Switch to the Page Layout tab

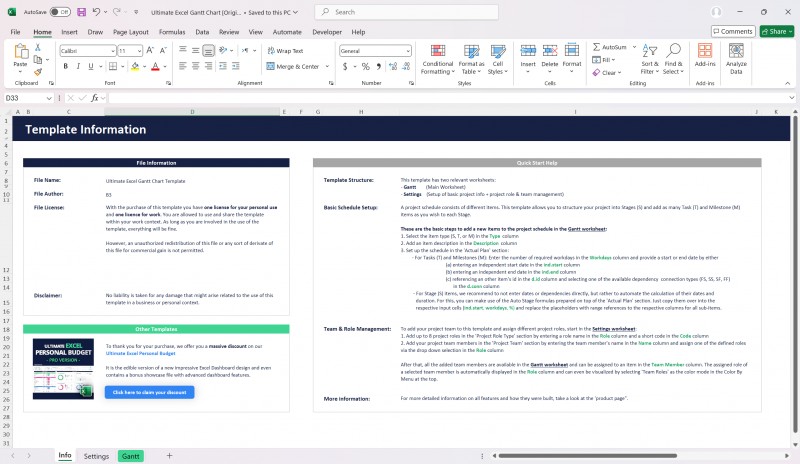(131, 32)
